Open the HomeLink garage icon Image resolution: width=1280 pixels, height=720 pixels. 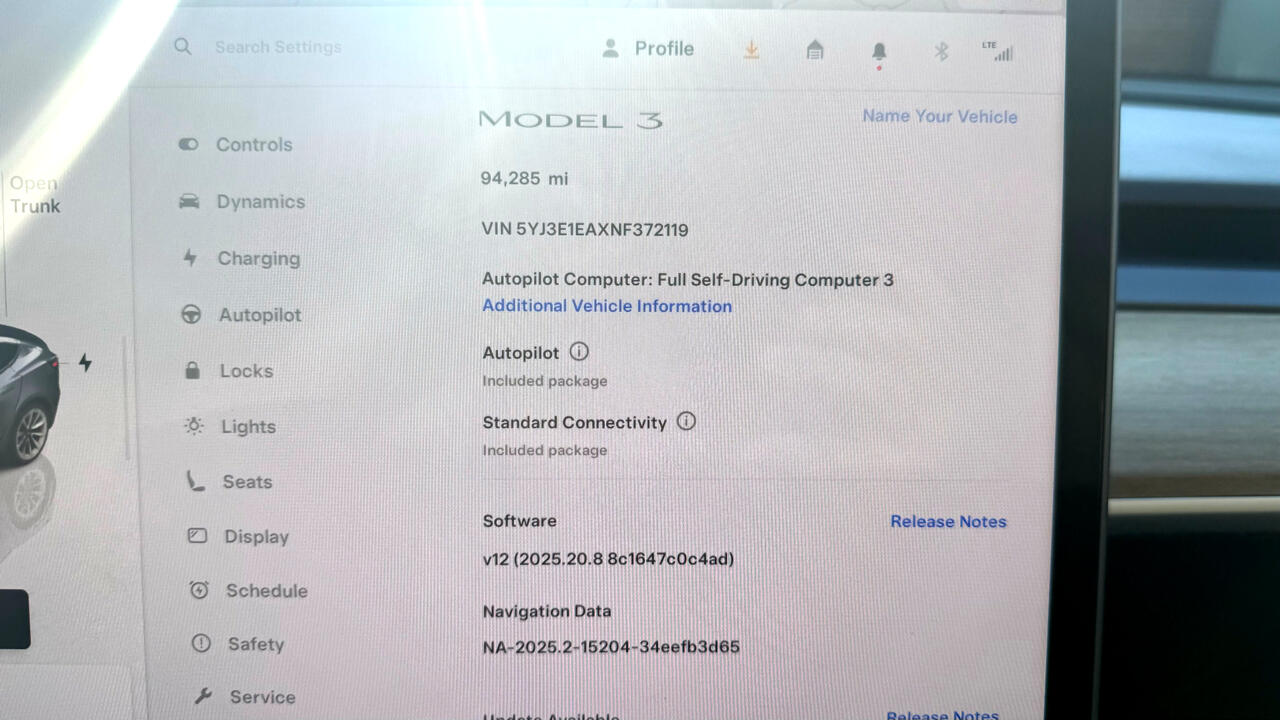[815, 49]
